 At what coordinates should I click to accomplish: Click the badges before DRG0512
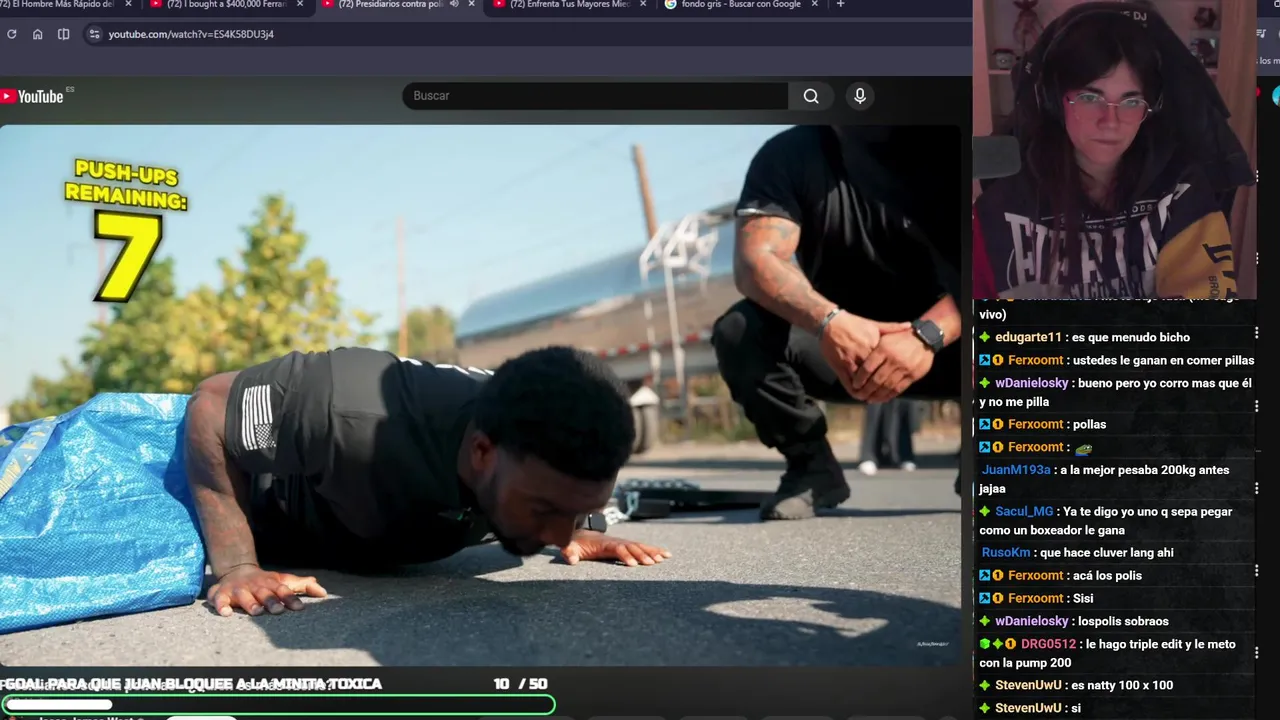click(998, 645)
